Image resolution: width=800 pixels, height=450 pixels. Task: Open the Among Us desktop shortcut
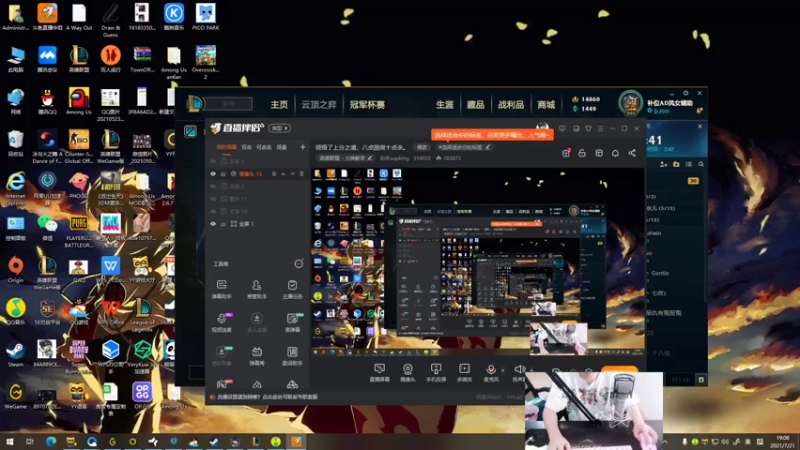[x=79, y=101]
